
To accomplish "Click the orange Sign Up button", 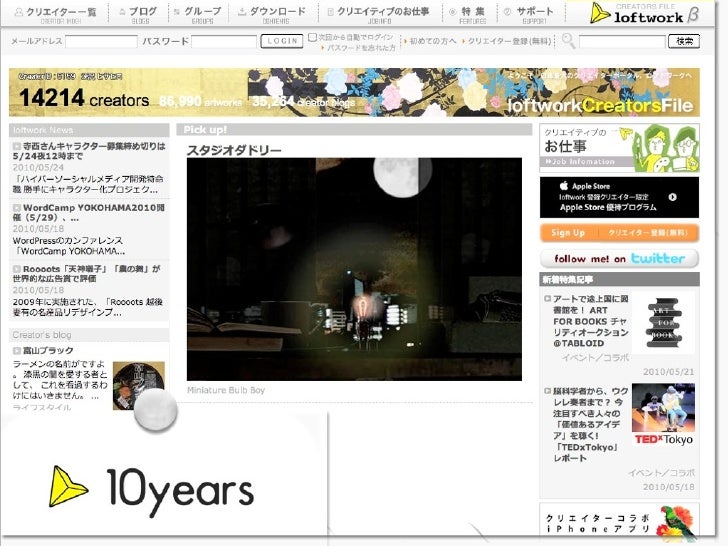I will click(x=619, y=233).
